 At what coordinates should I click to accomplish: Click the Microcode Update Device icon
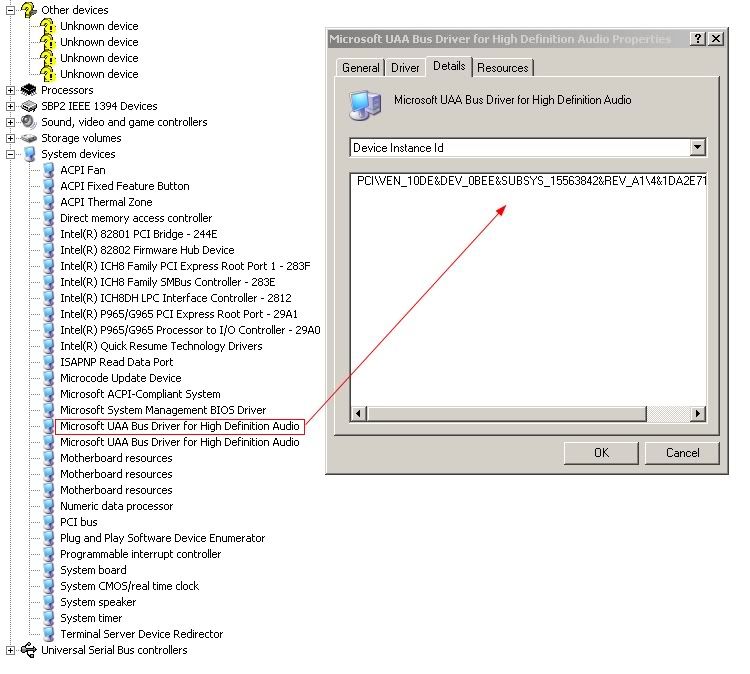pos(48,378)
